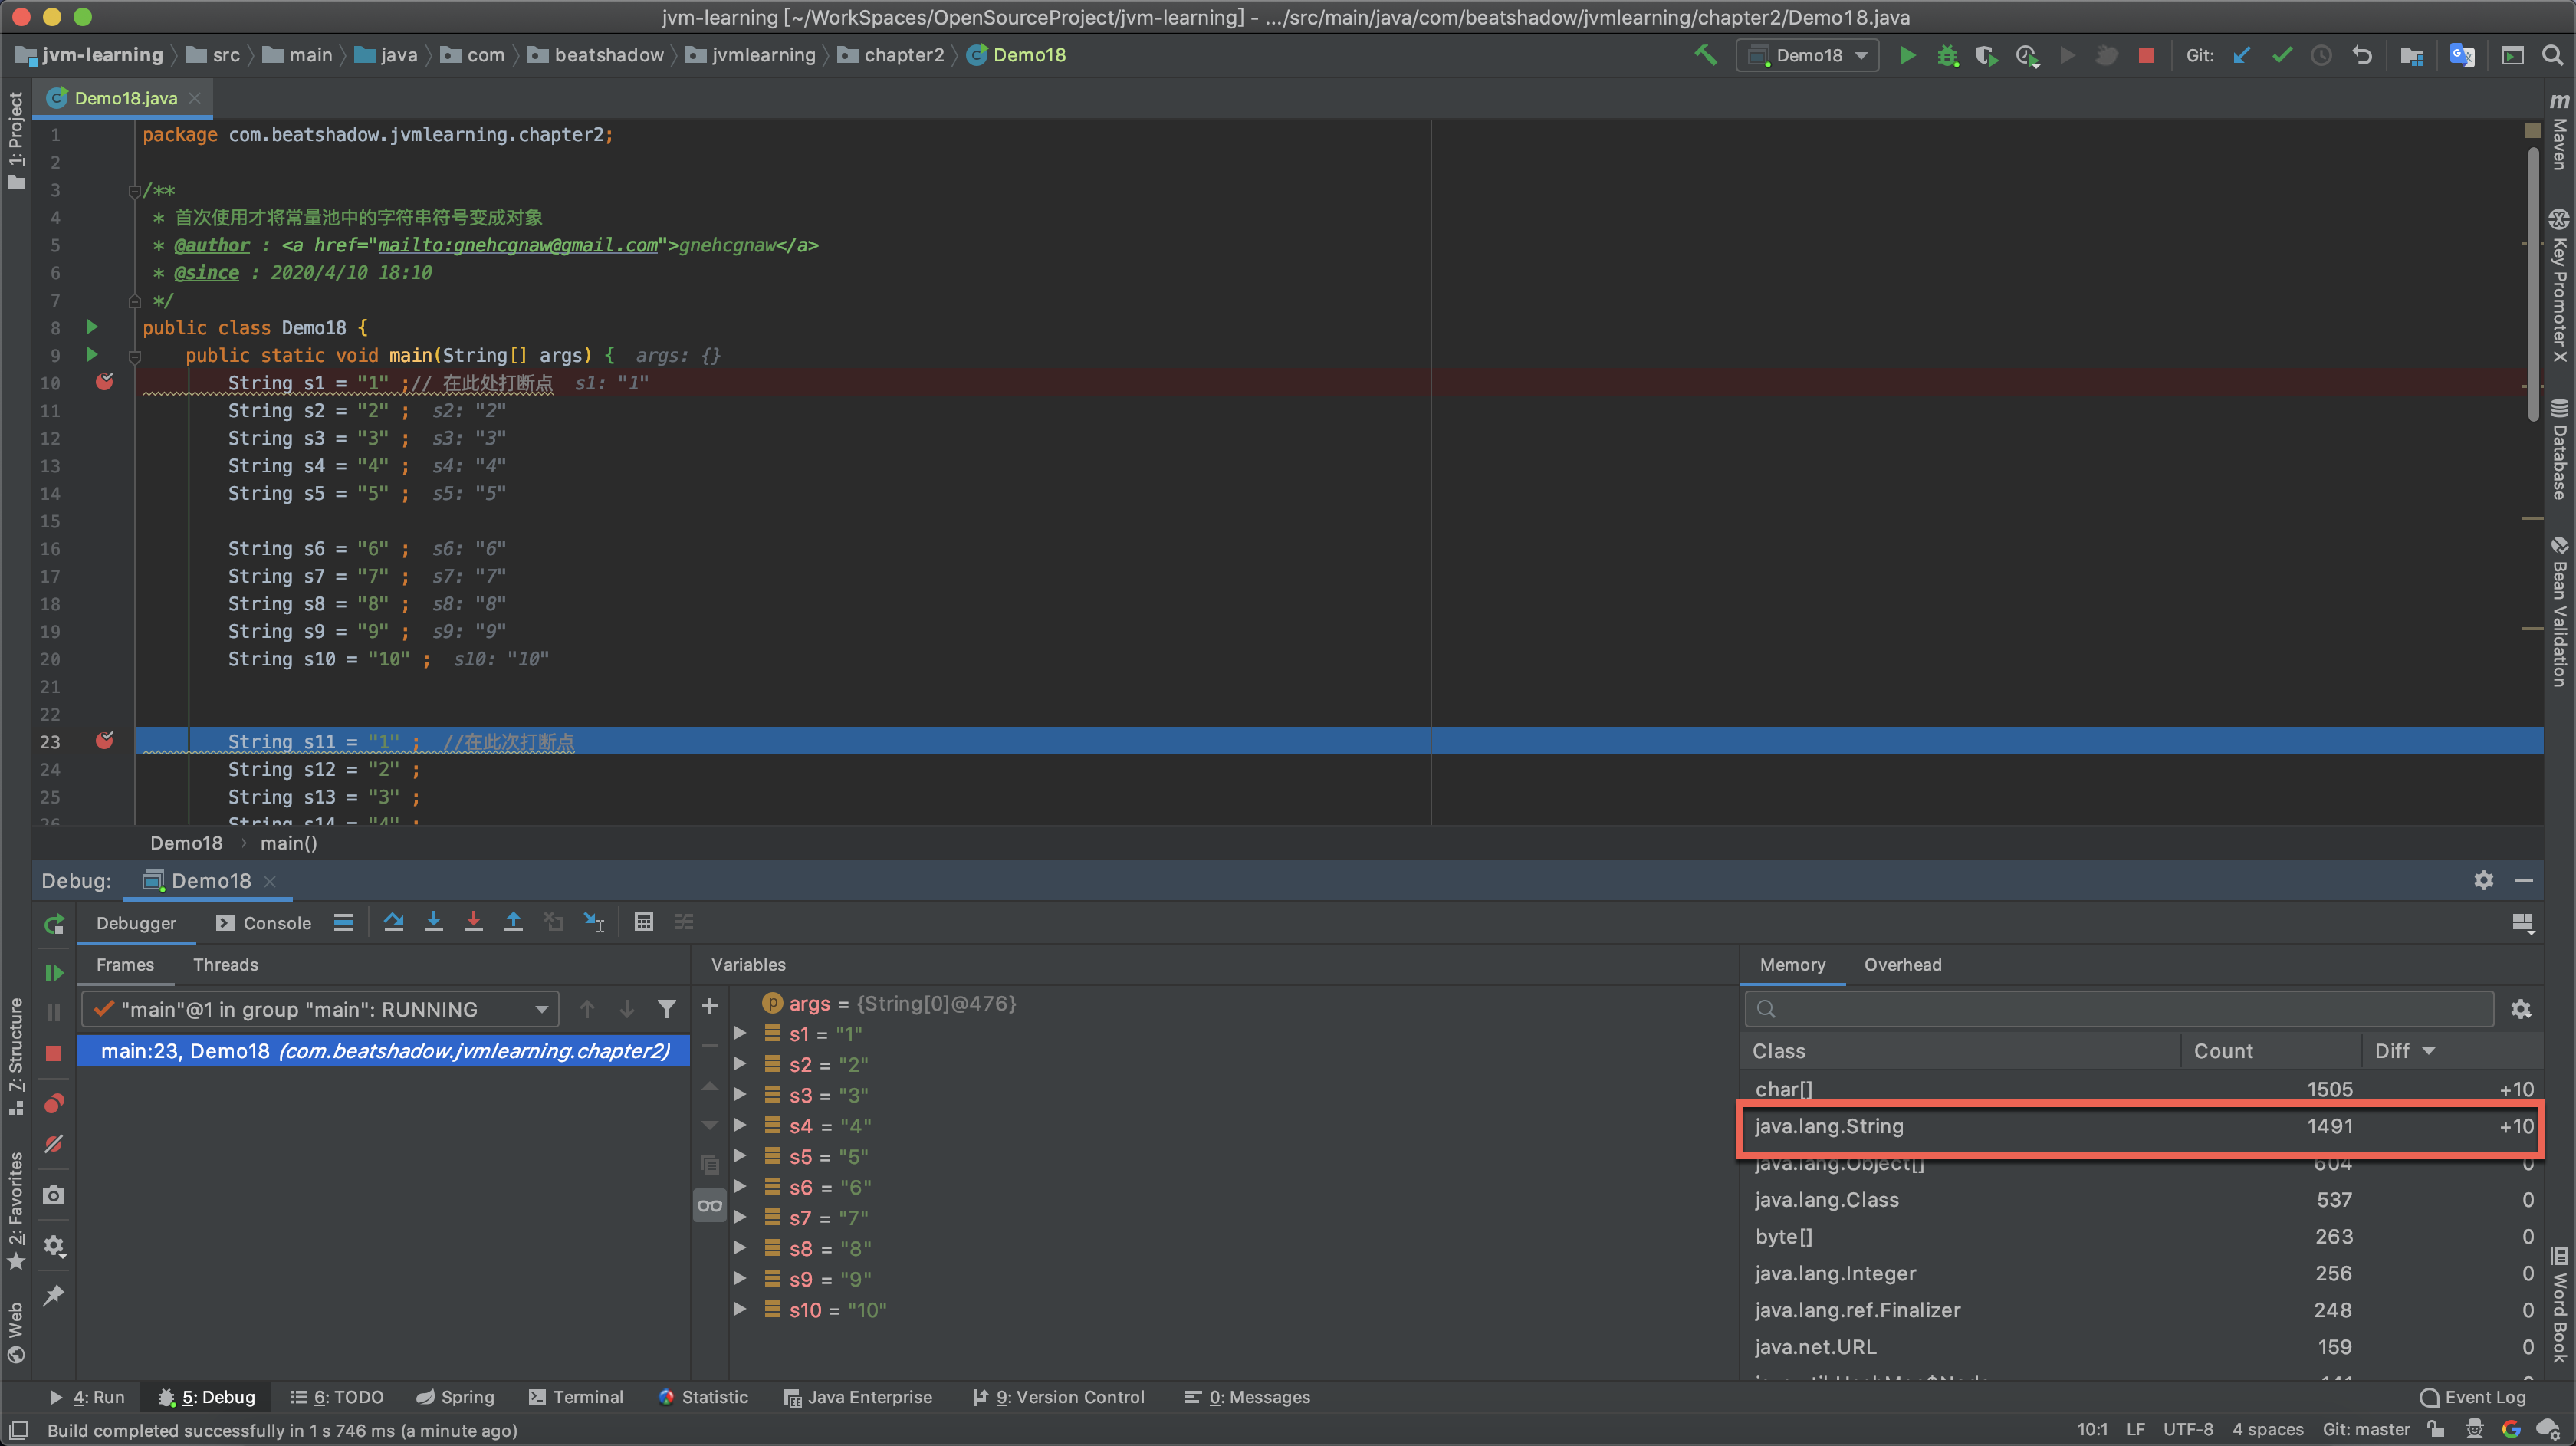This screenshot has width=2576, height=1446.
Task: Open 9: Version Control tool window
Action: coord(1058,1397)
